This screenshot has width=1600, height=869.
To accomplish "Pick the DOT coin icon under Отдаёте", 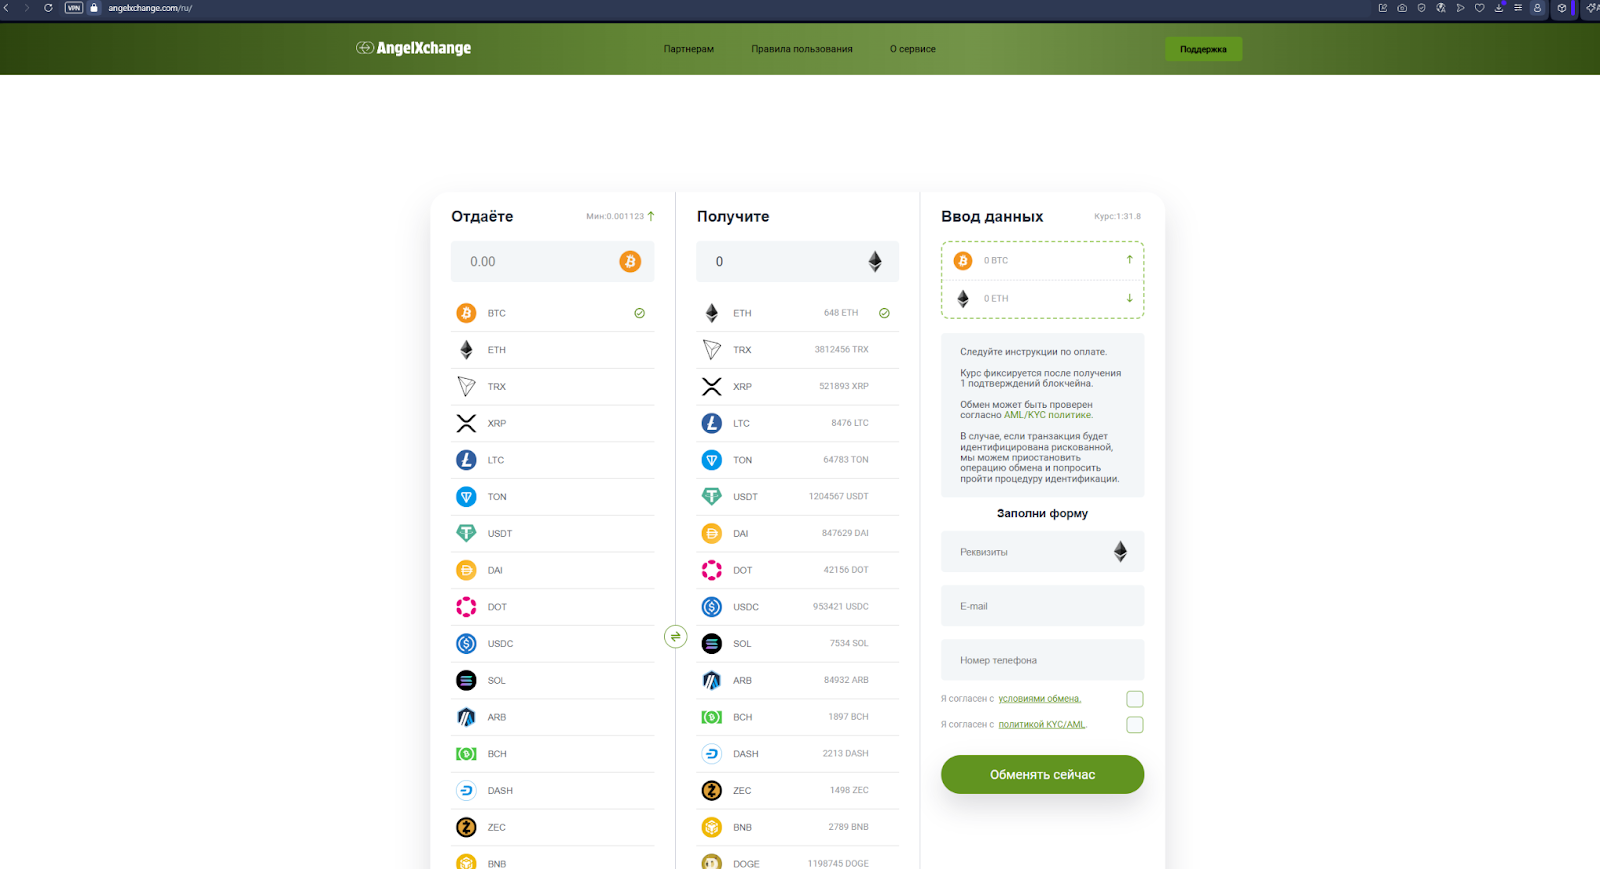I will 466,607.
